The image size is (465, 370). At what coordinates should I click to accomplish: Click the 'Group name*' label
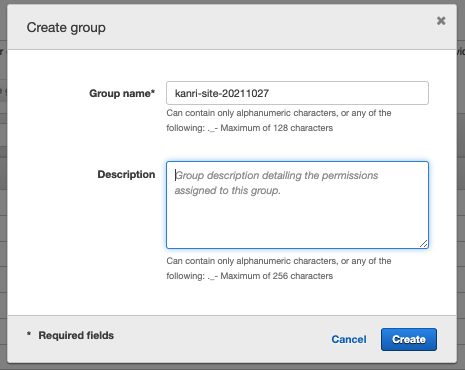tap(122, 93)
